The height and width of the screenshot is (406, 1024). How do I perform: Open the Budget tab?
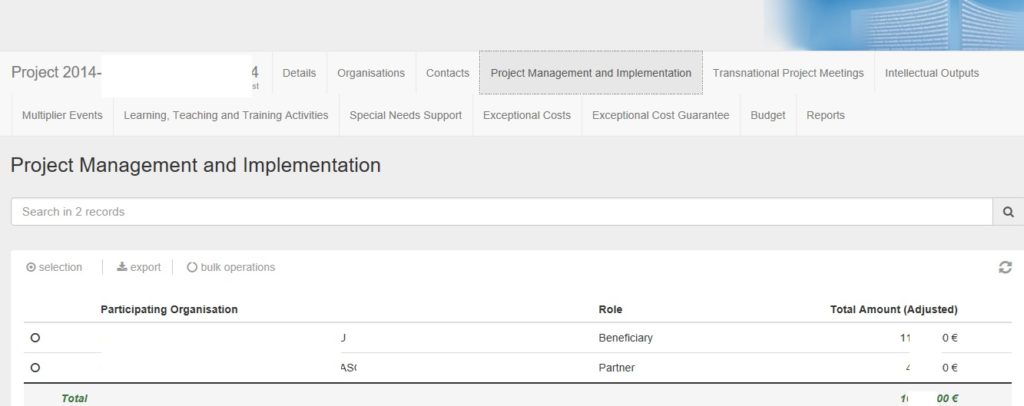pyautogui.click(x=768, y=116)
